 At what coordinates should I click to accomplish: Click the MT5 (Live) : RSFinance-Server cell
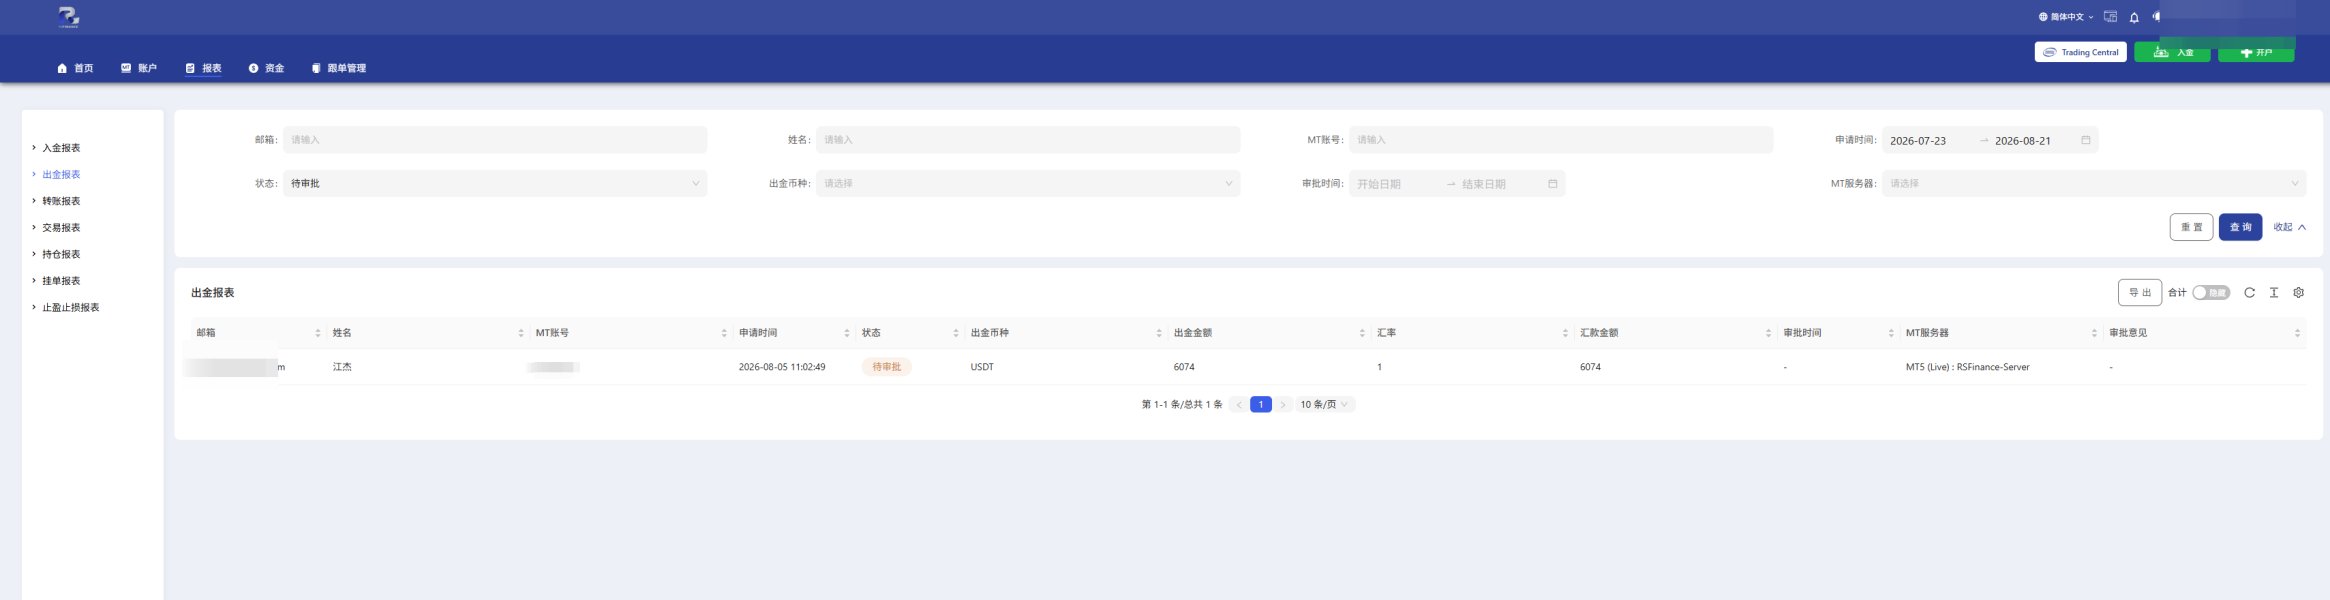point(1967,367)
